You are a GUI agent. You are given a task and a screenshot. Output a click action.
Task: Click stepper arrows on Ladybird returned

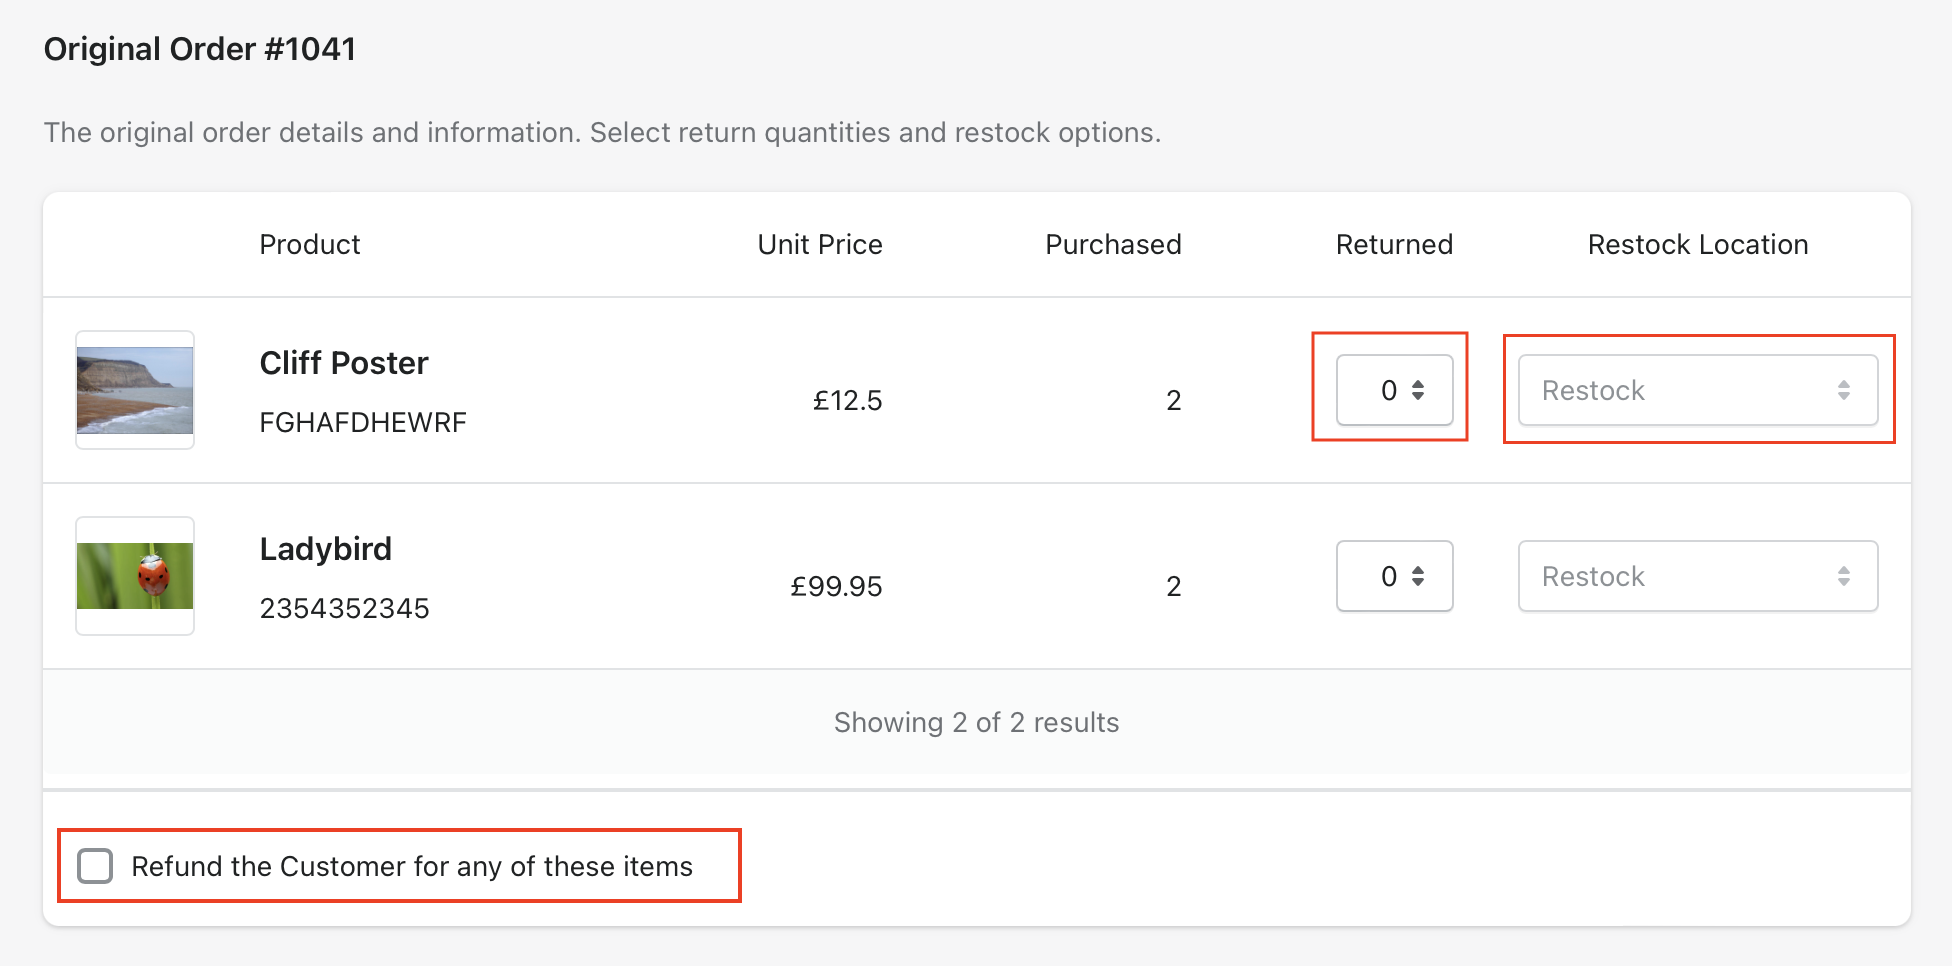coord(1418,576)
